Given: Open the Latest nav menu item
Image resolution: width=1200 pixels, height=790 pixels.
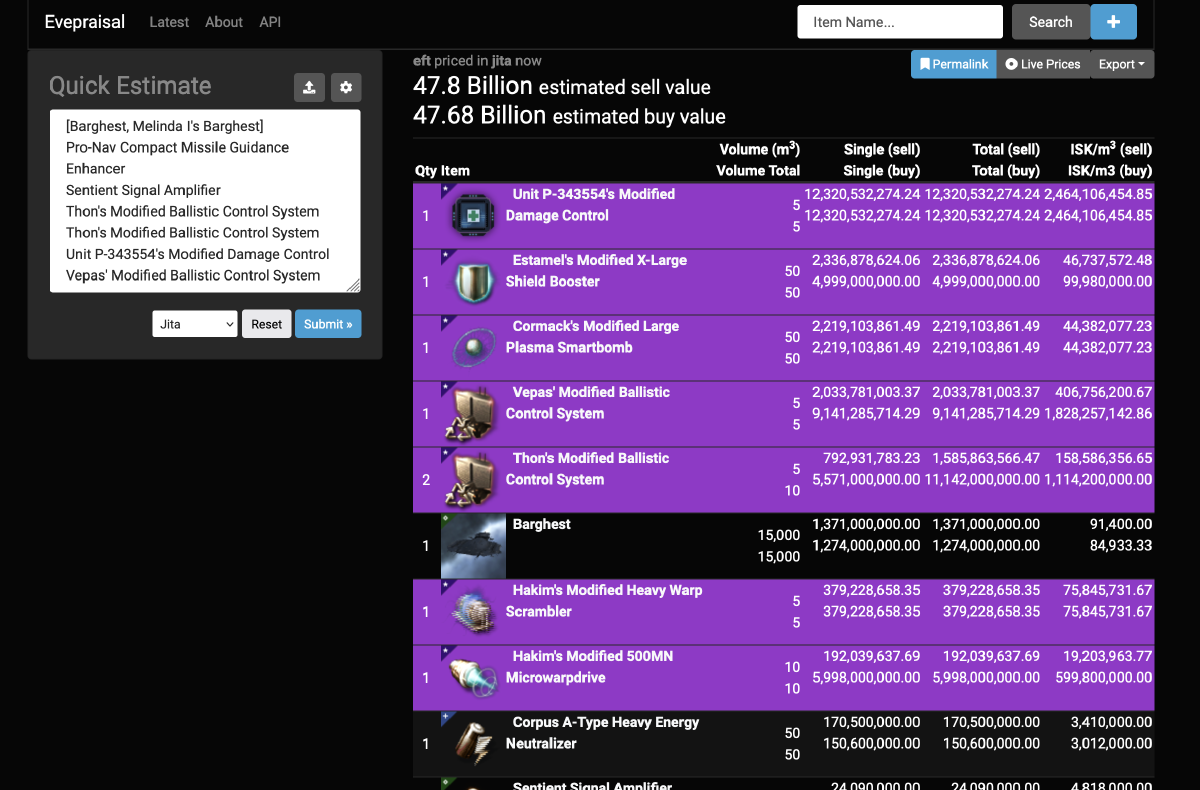Looking at the screenshot, I should pyautogui.click(x=169, y=22).
